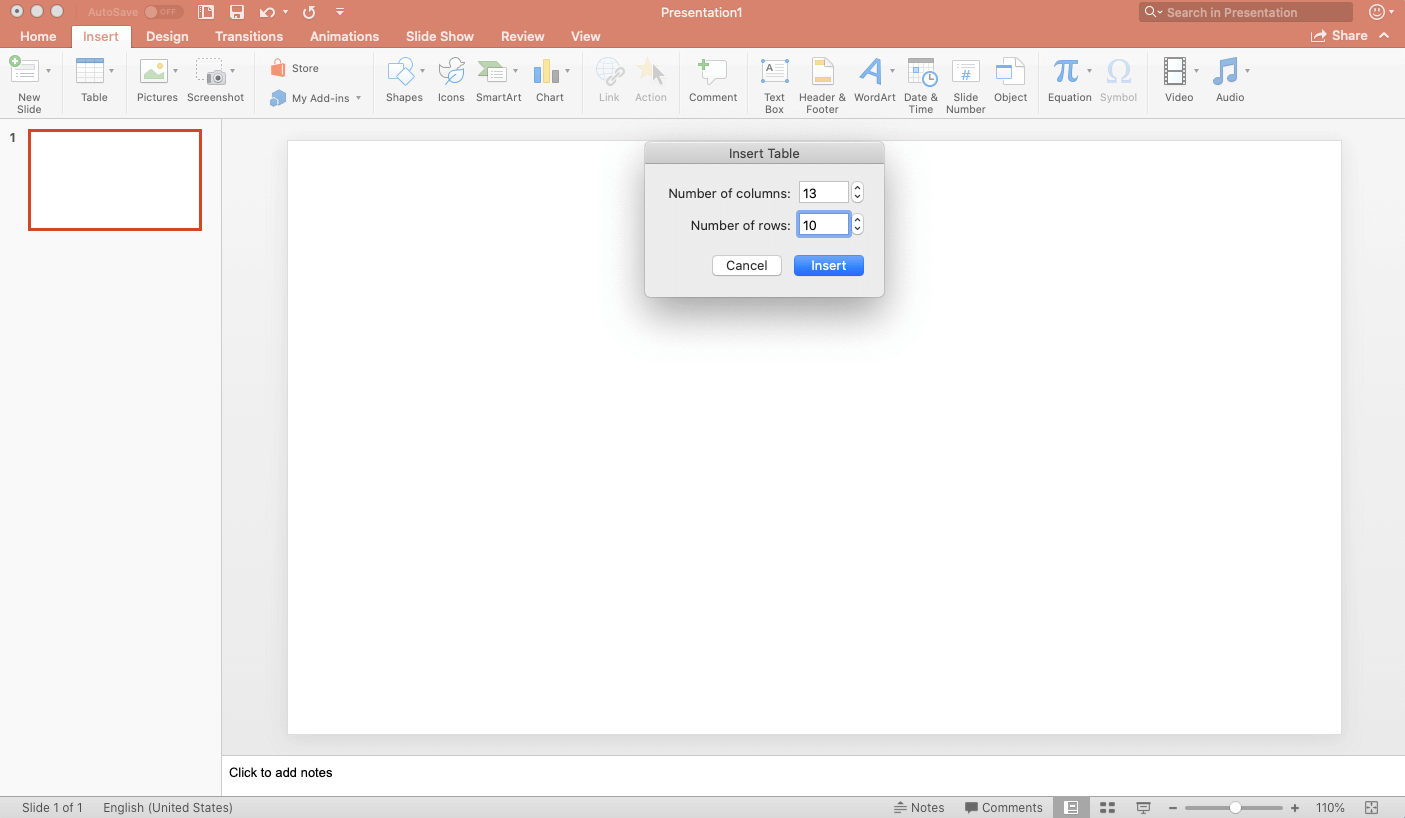Click the Equation pi icon

click(1066, 72)
